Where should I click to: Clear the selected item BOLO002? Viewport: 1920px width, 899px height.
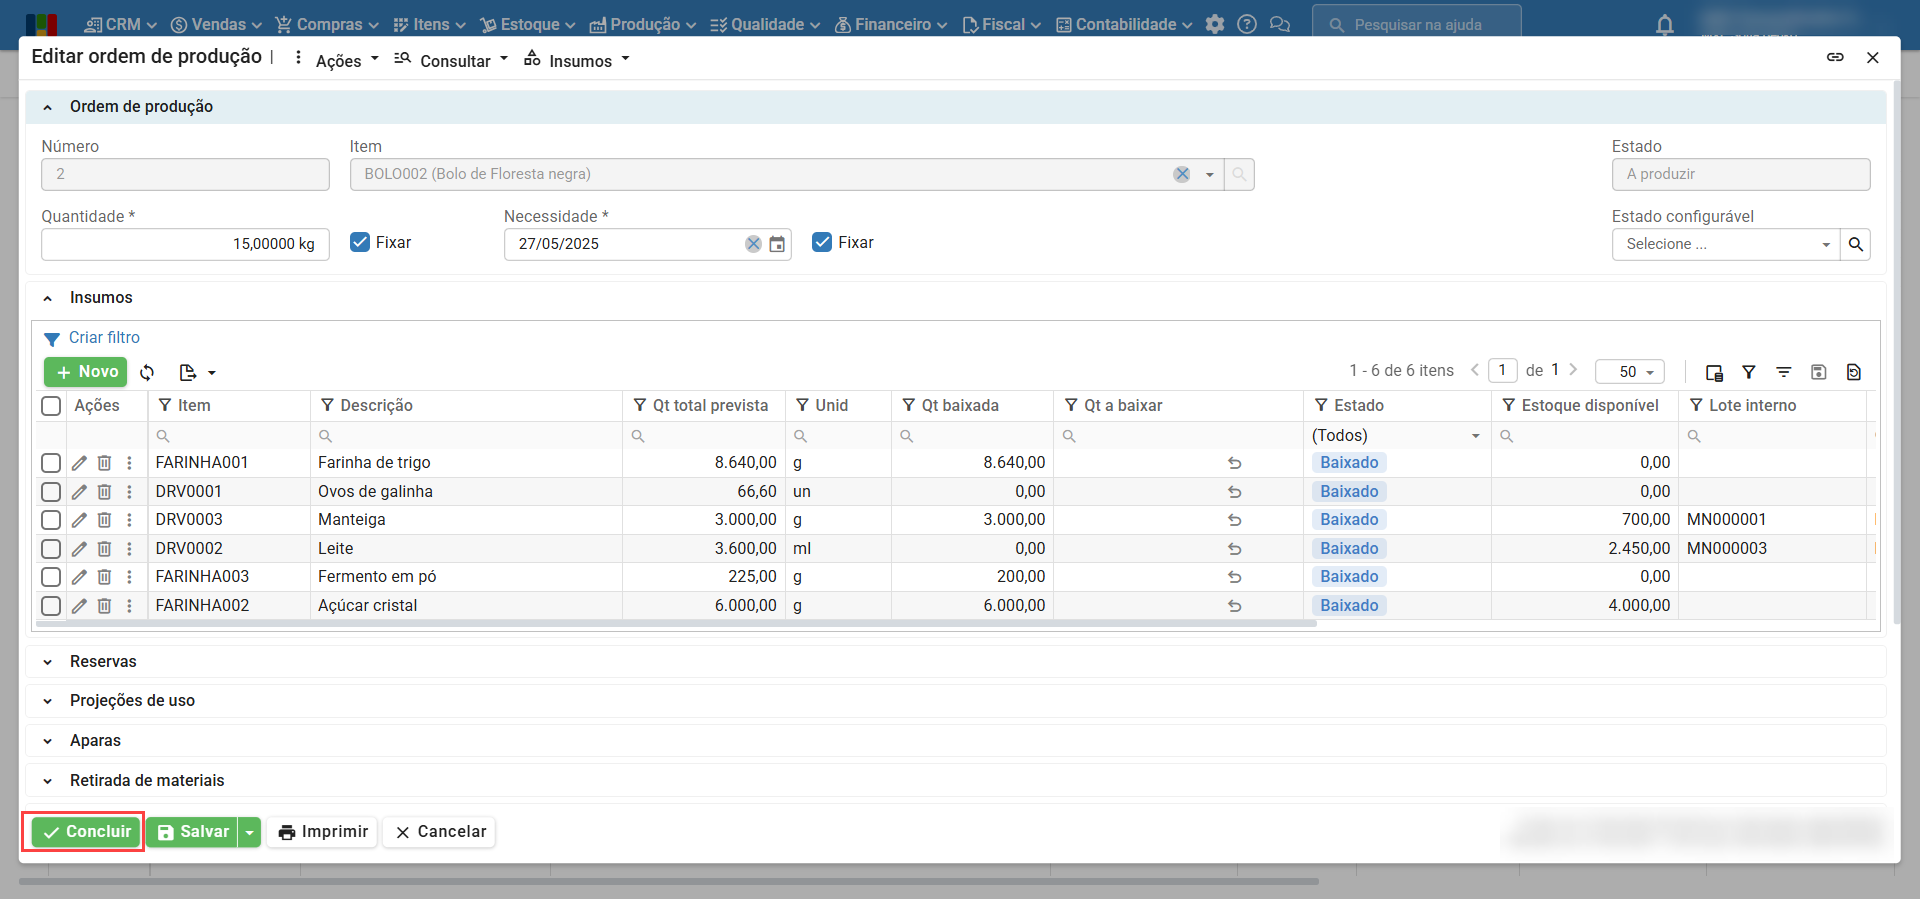1182,174
